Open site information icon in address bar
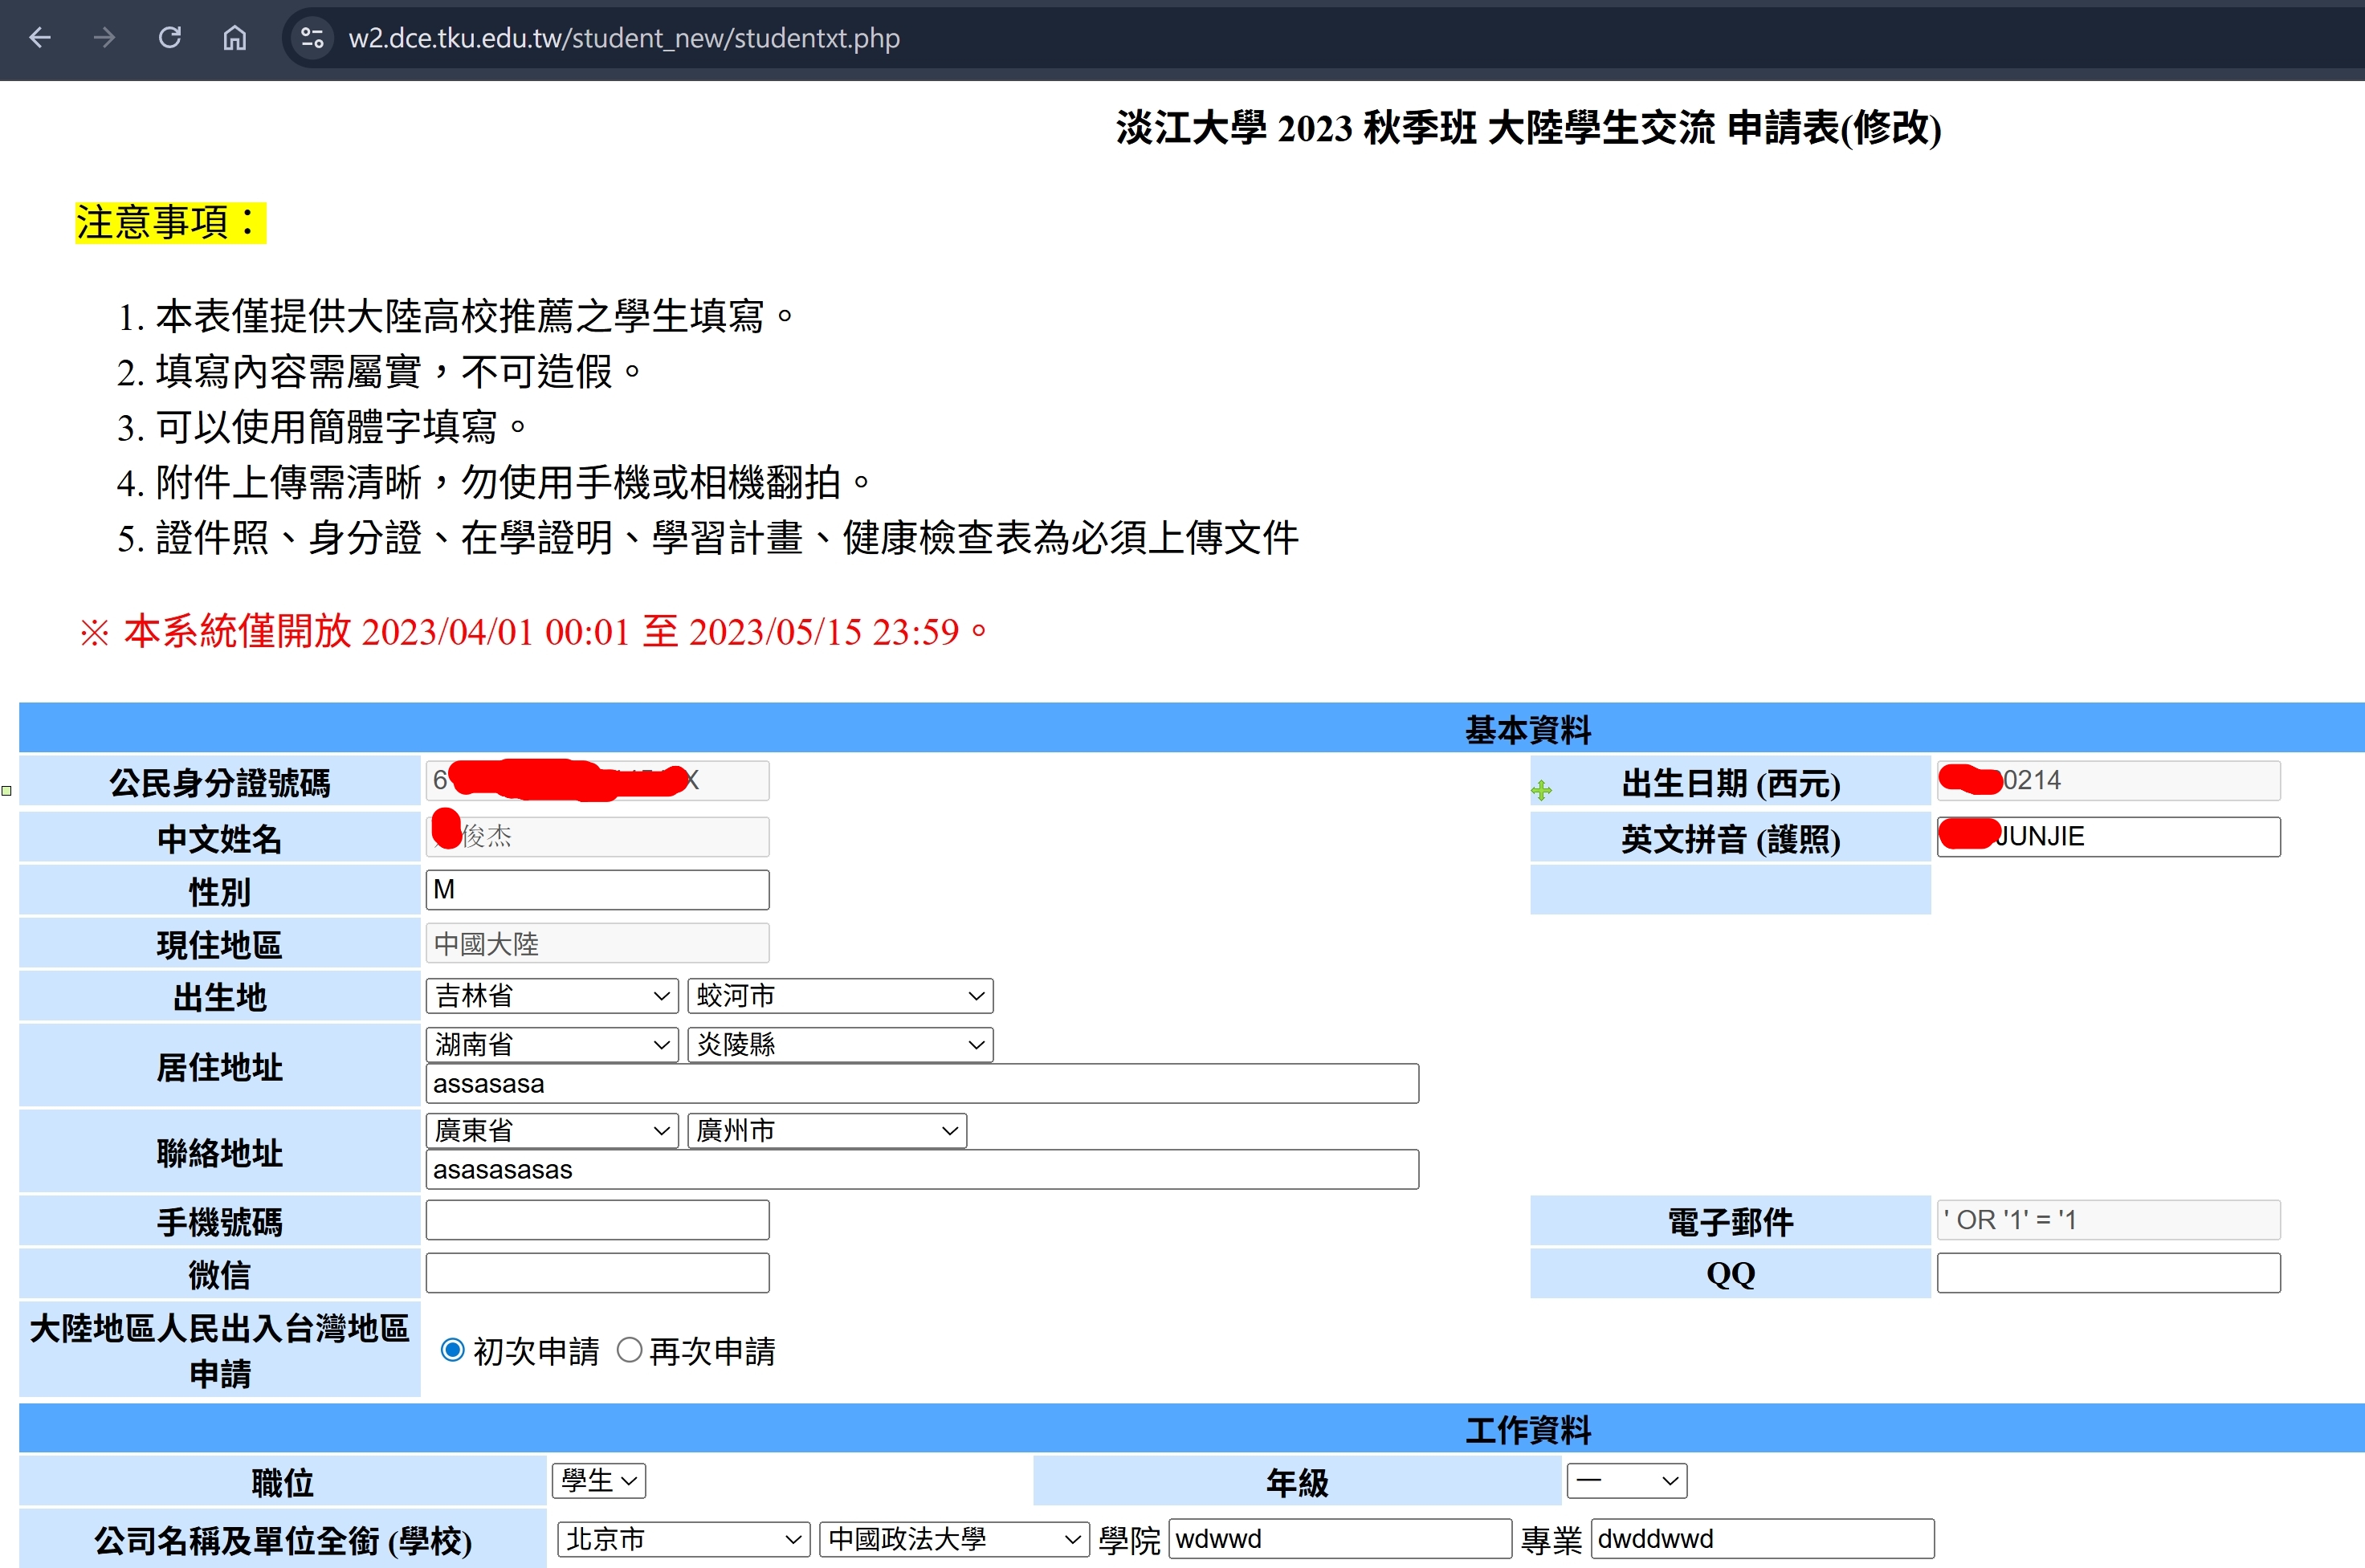2365x1568 pixels. coord(312,38)
